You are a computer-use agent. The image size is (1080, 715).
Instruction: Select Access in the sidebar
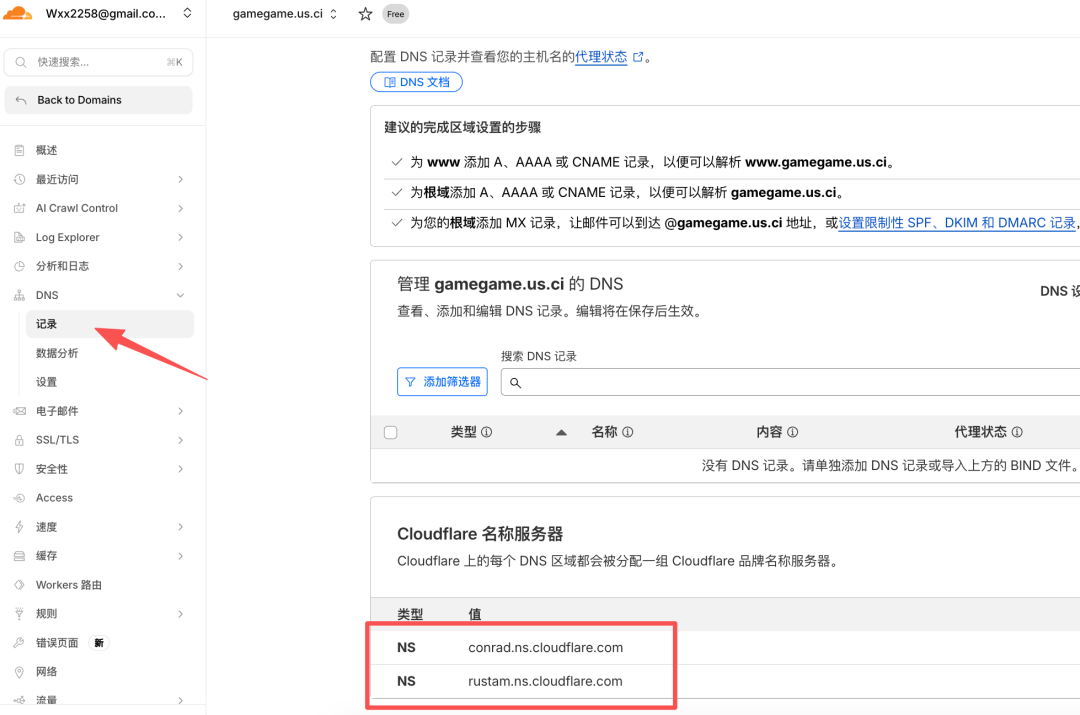coord(52,497)
